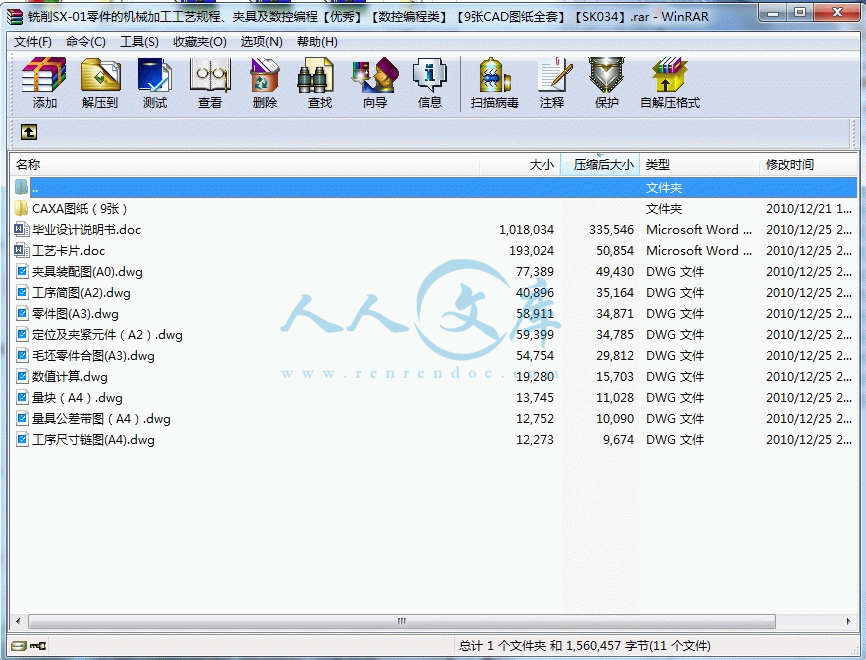Image resolution: width=866 pixels, height=660 pixels.
Task: Sort by the 大小 column header
Action: [x=520, y=165]
